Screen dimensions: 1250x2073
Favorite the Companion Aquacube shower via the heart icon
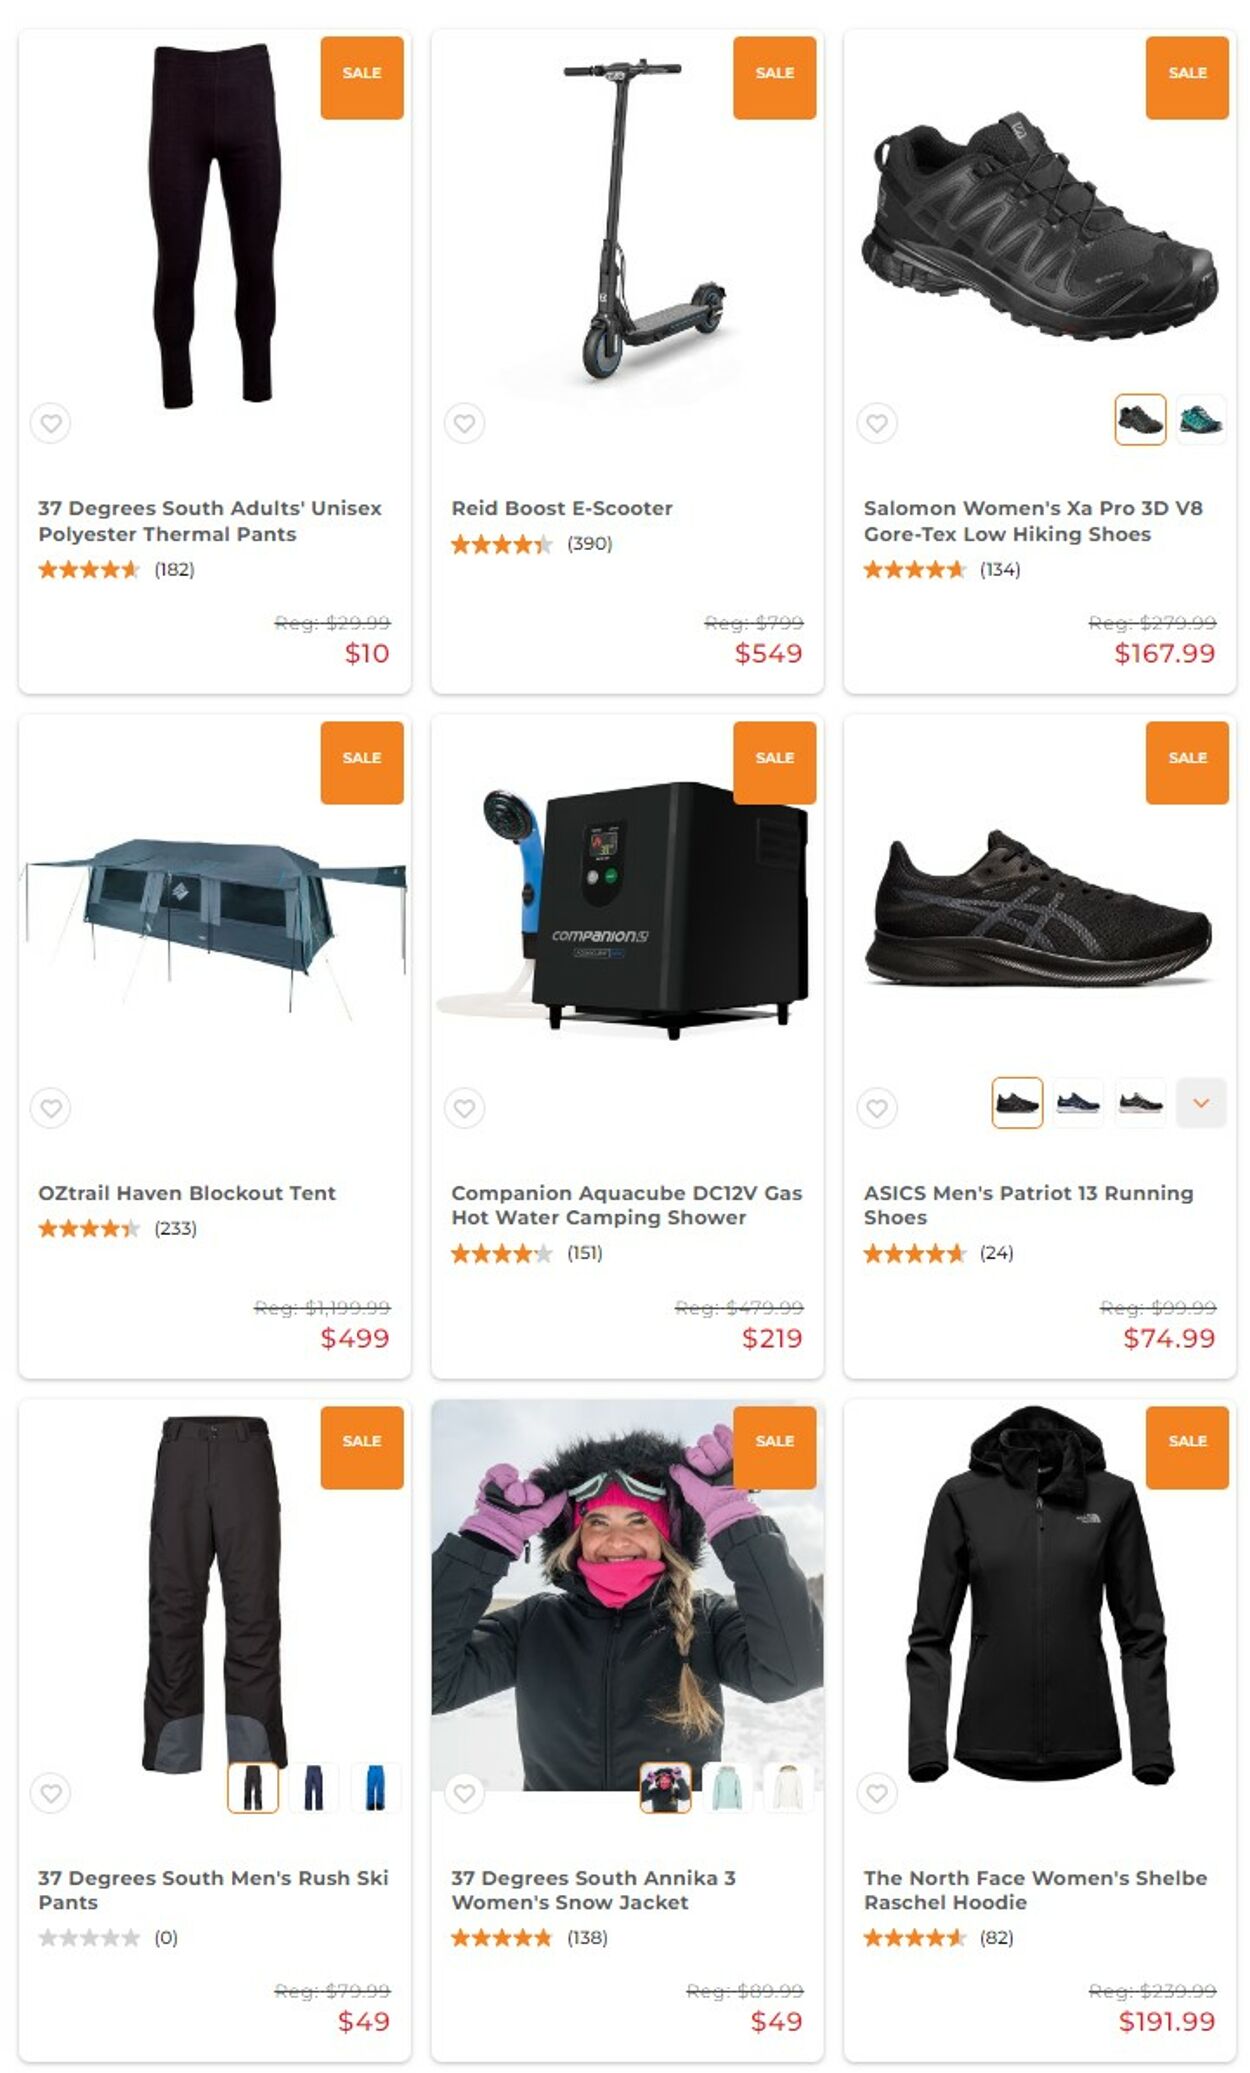tap(464, 1108)
